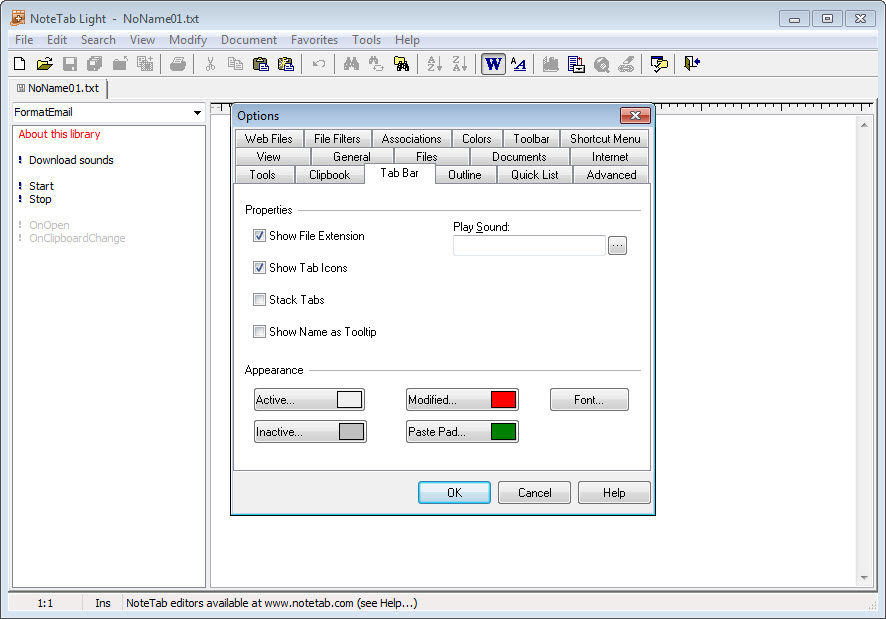Pick the Inactive tab color swatch
Viewport: 886px width, 619px height.
click(x=351, y=432)
